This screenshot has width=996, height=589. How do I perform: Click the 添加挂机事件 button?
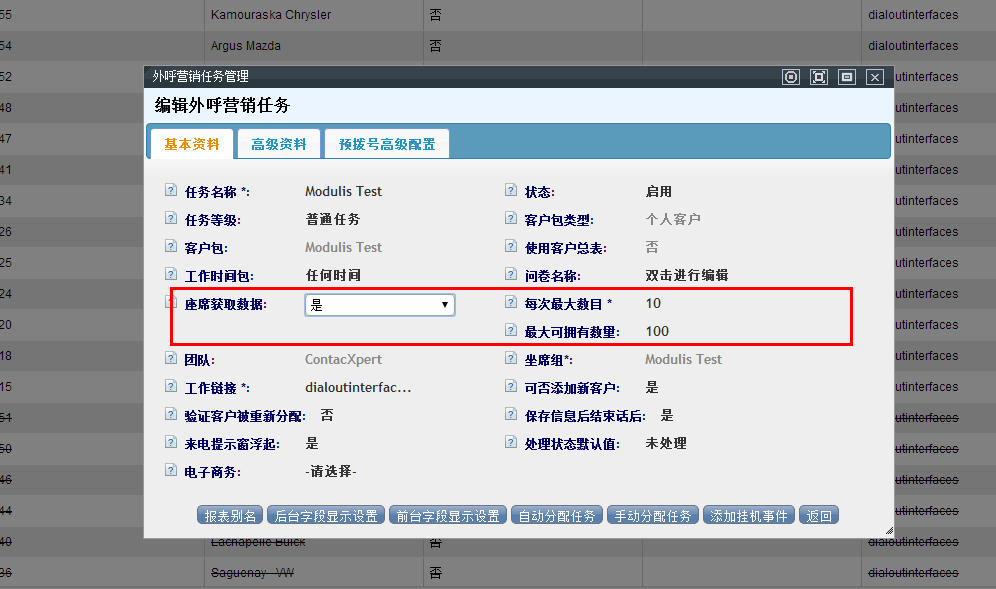(748, 516)
